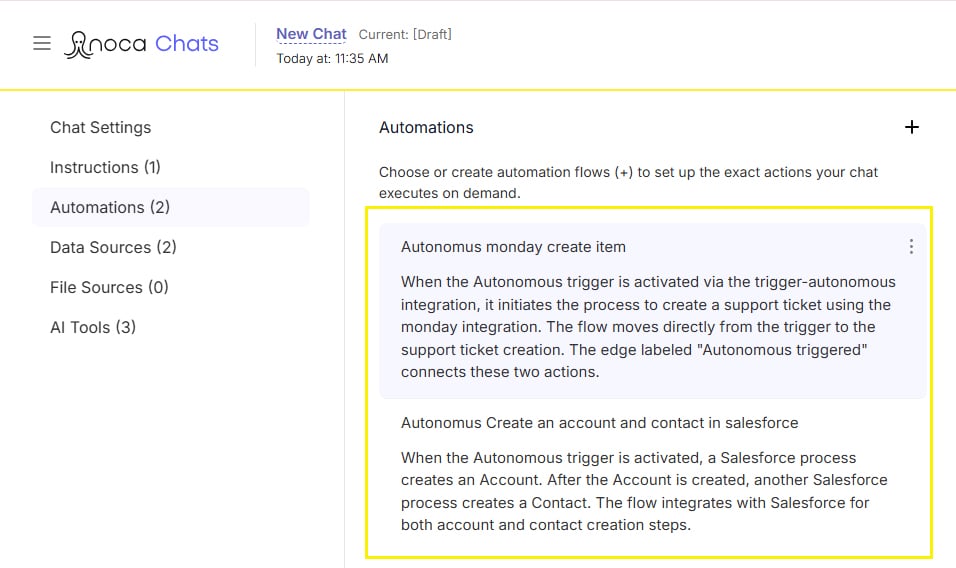Click the Automations section heading
The height and width of the screenshot is (568, 956).
coord(426,127)
